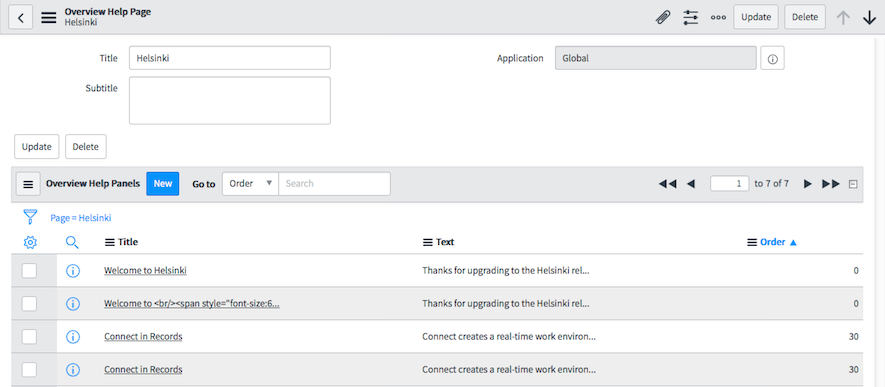Viewport: 885px width, 387px height.
Task: Open Title column menu icon
Action: [109, 242]
